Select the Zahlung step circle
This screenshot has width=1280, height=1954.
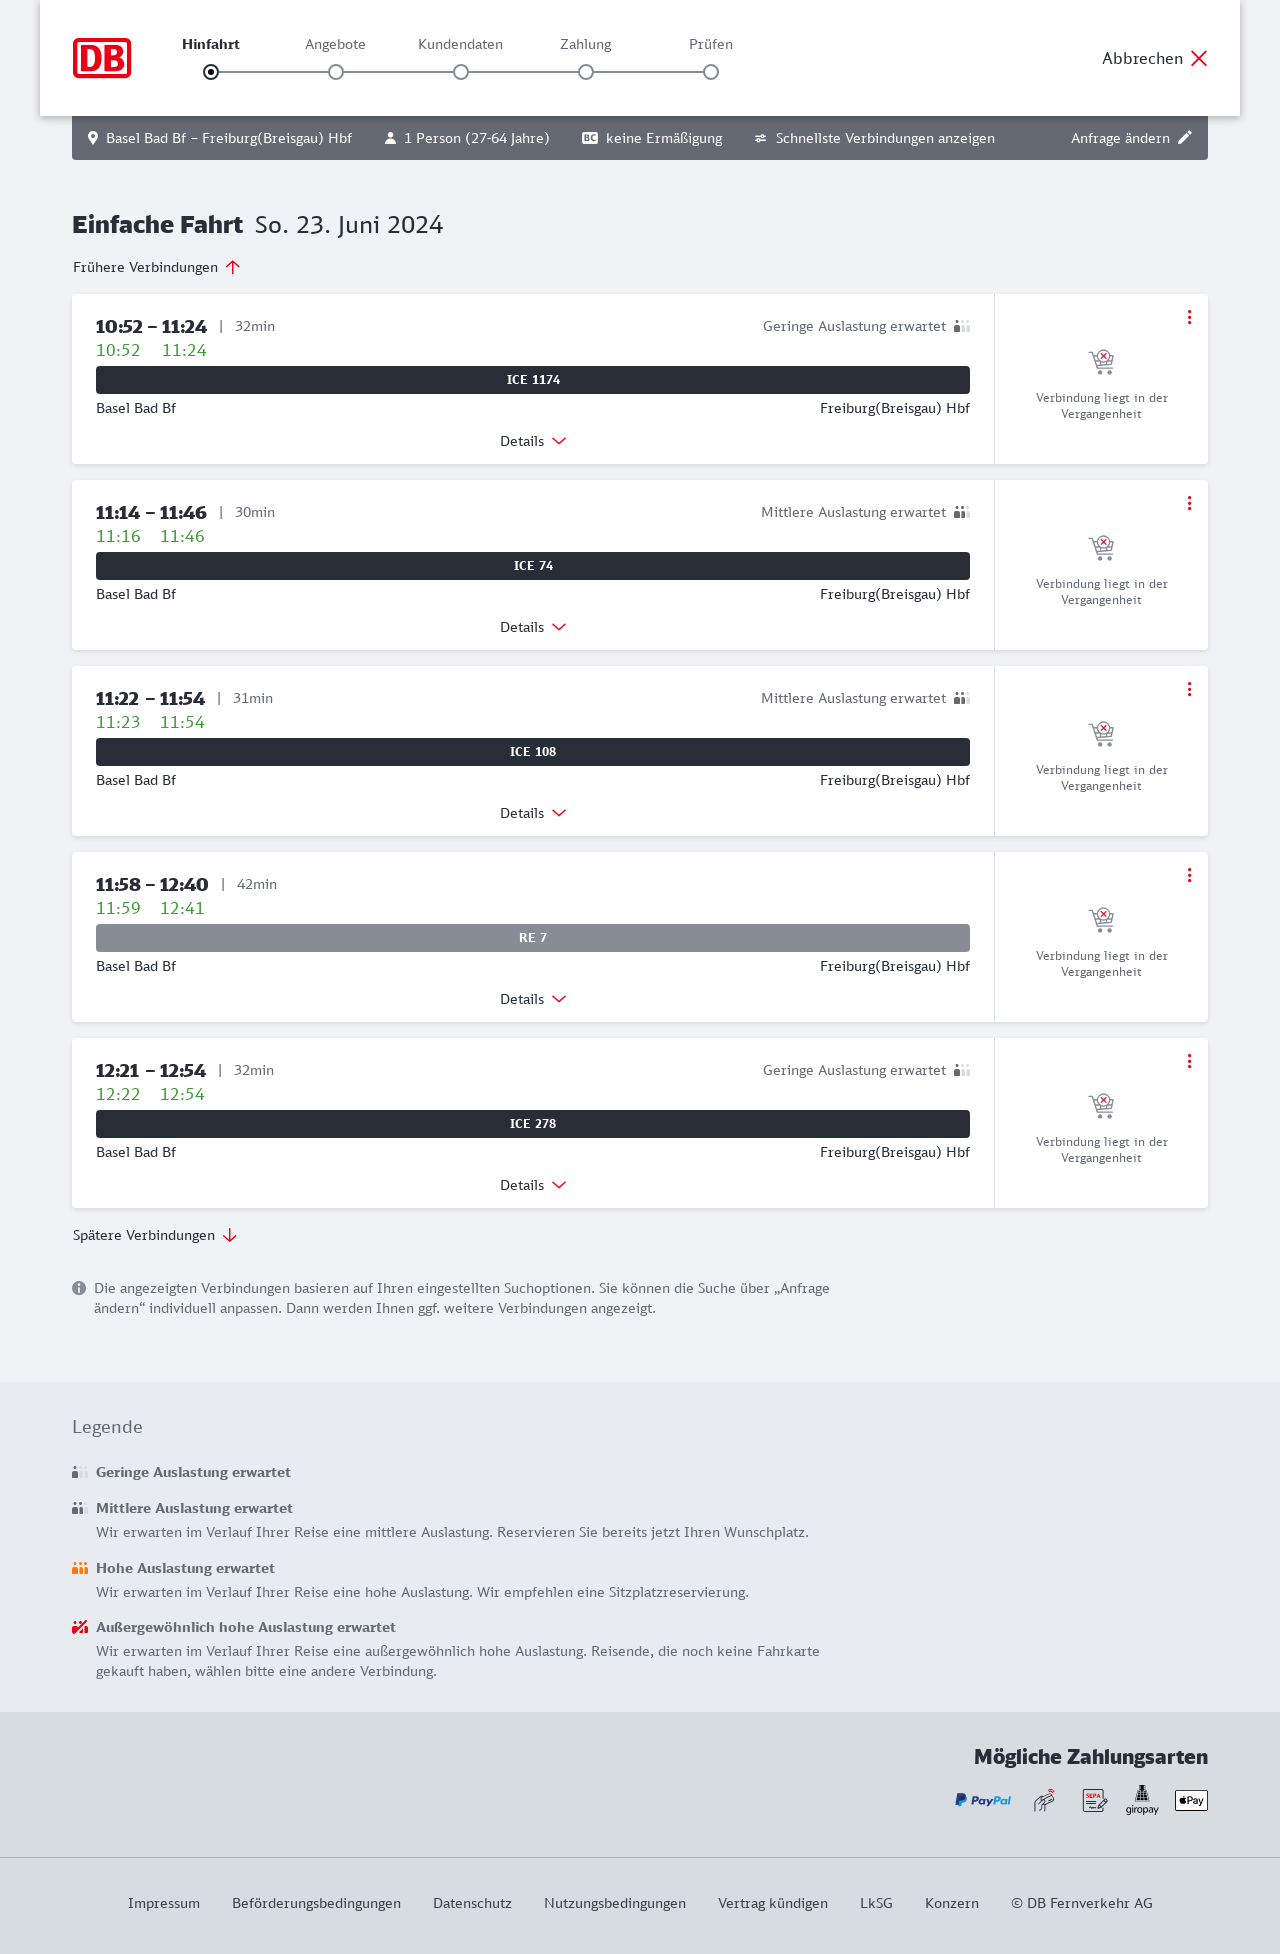click(x=586, y=72)
